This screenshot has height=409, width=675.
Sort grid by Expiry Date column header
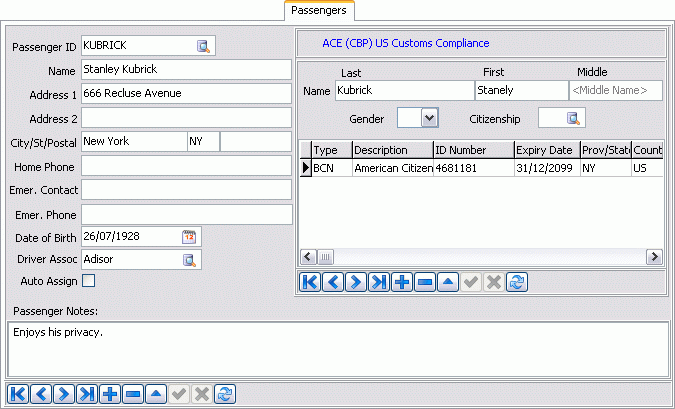click(x=545, y=150)
